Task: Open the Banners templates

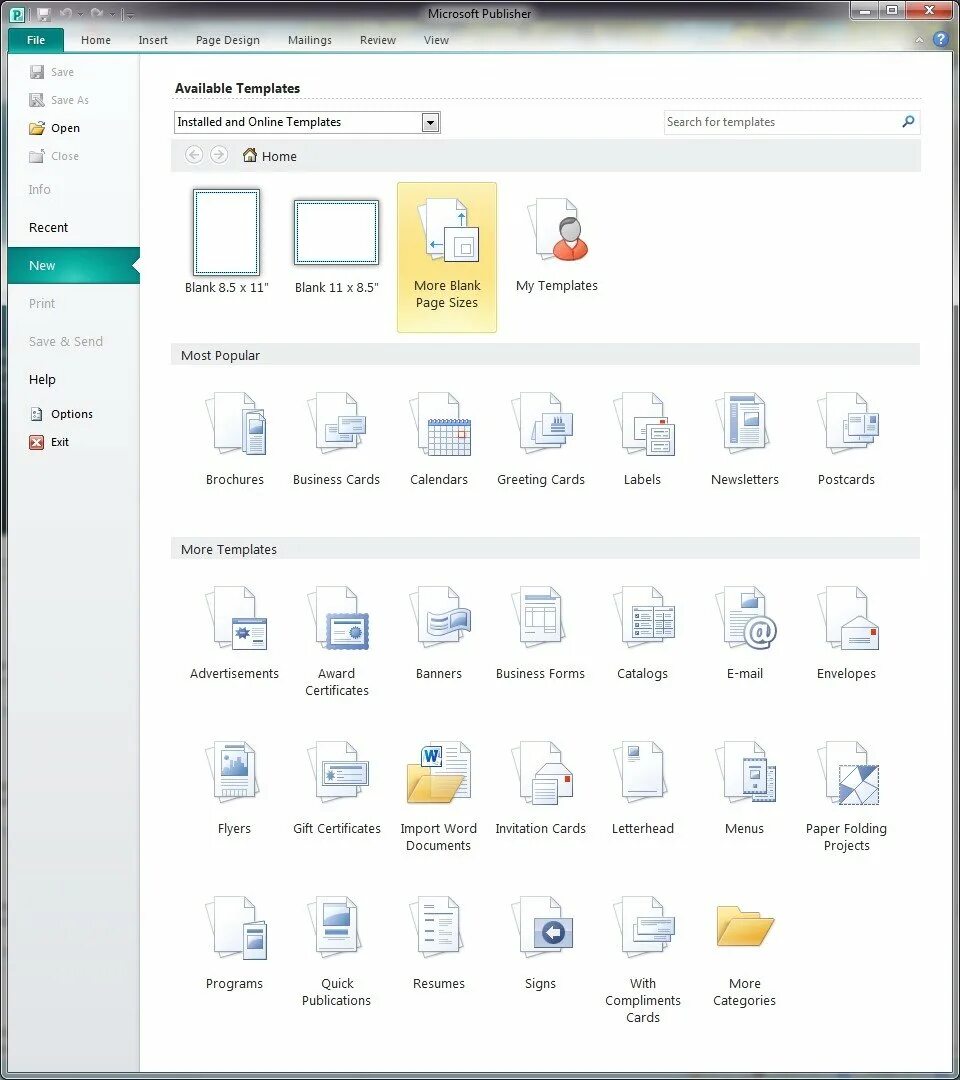Action: (439, 634)
